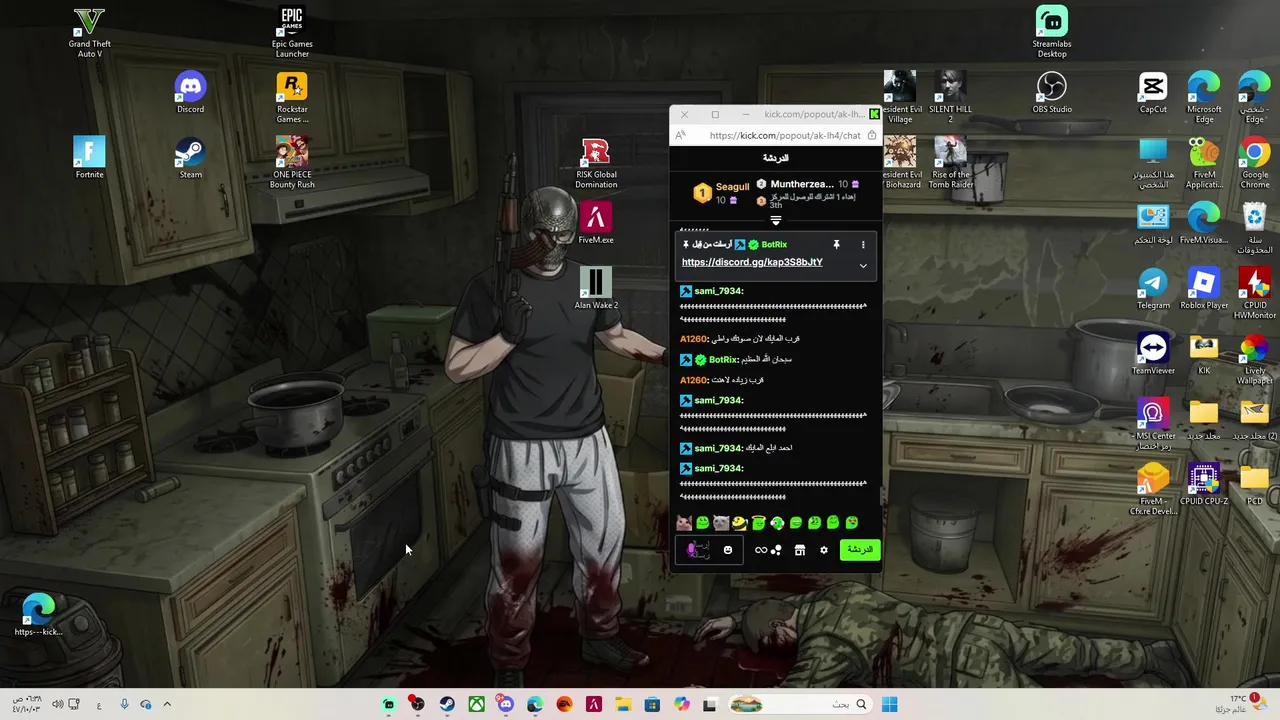Screen dimensions: 1280x720
Task: Launch Epic Games Launcher shortcut
Action: [292, 33]
